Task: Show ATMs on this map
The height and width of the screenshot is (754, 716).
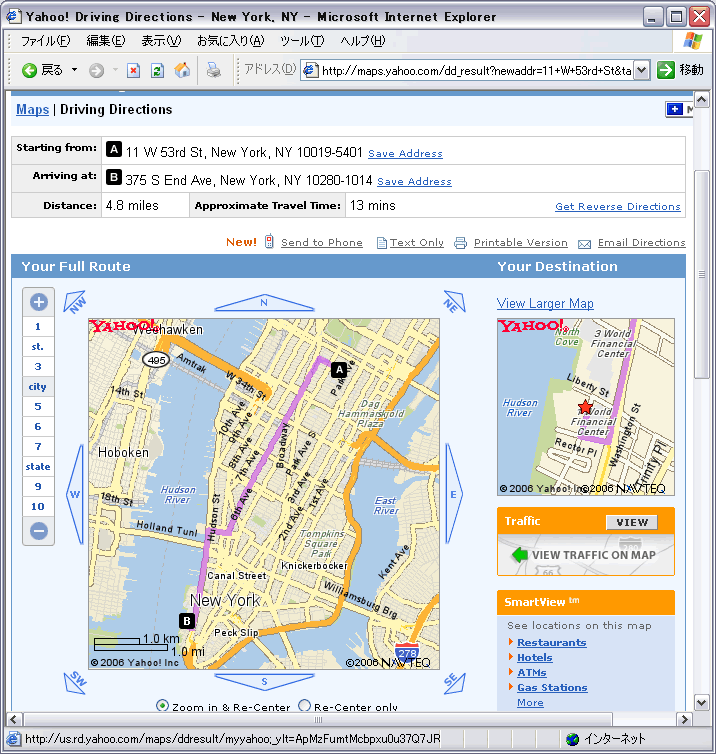Action: [532, 673]
